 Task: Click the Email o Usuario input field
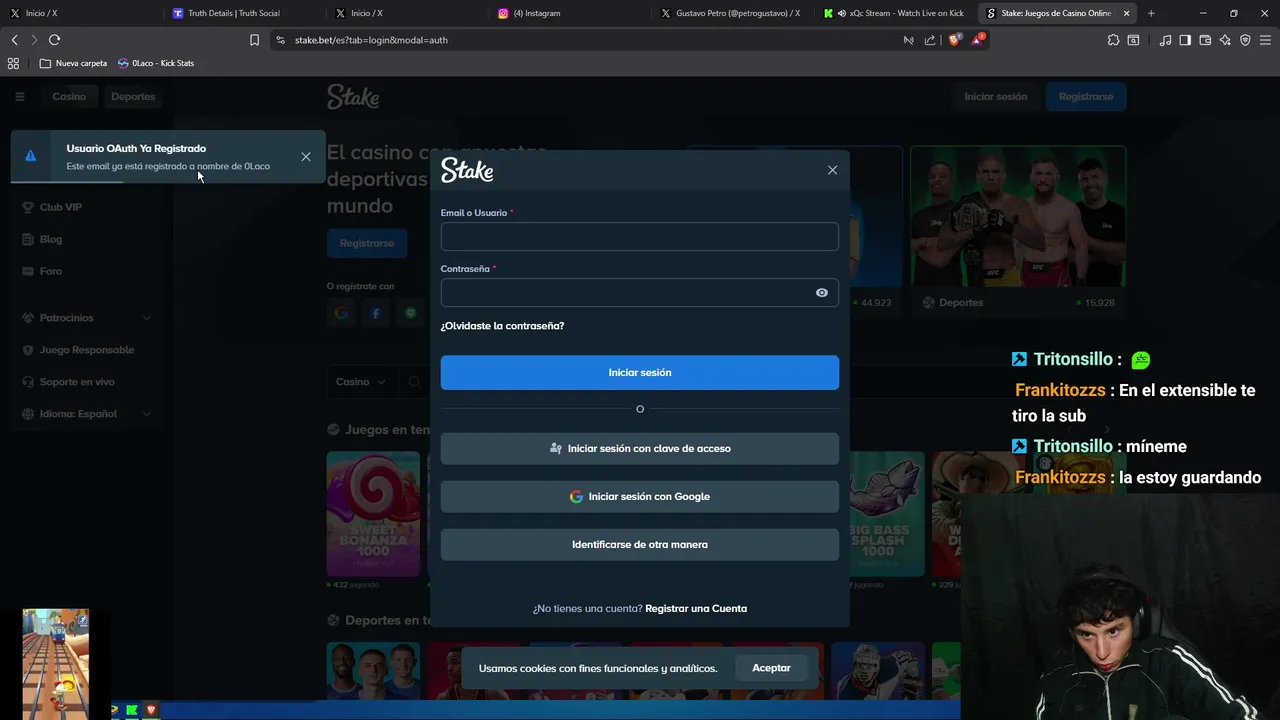pos(640,236)
